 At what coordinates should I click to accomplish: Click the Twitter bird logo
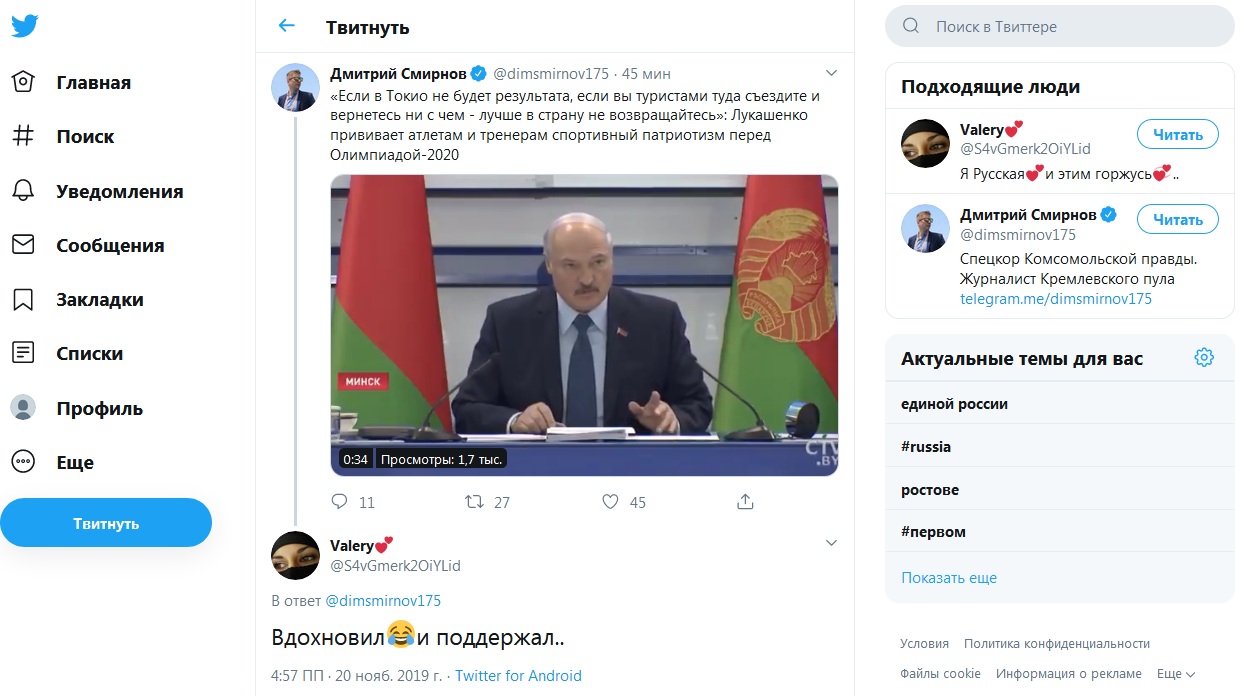pyautogui.click(x=24, y=25)
